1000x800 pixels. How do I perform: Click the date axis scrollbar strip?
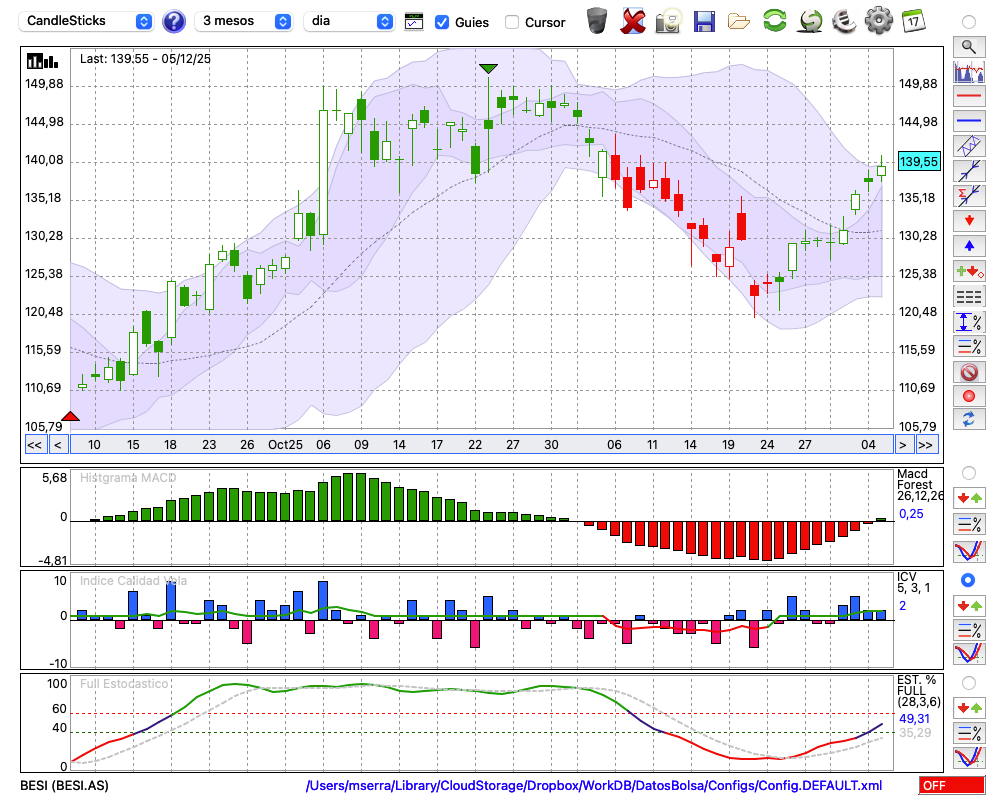482,445
